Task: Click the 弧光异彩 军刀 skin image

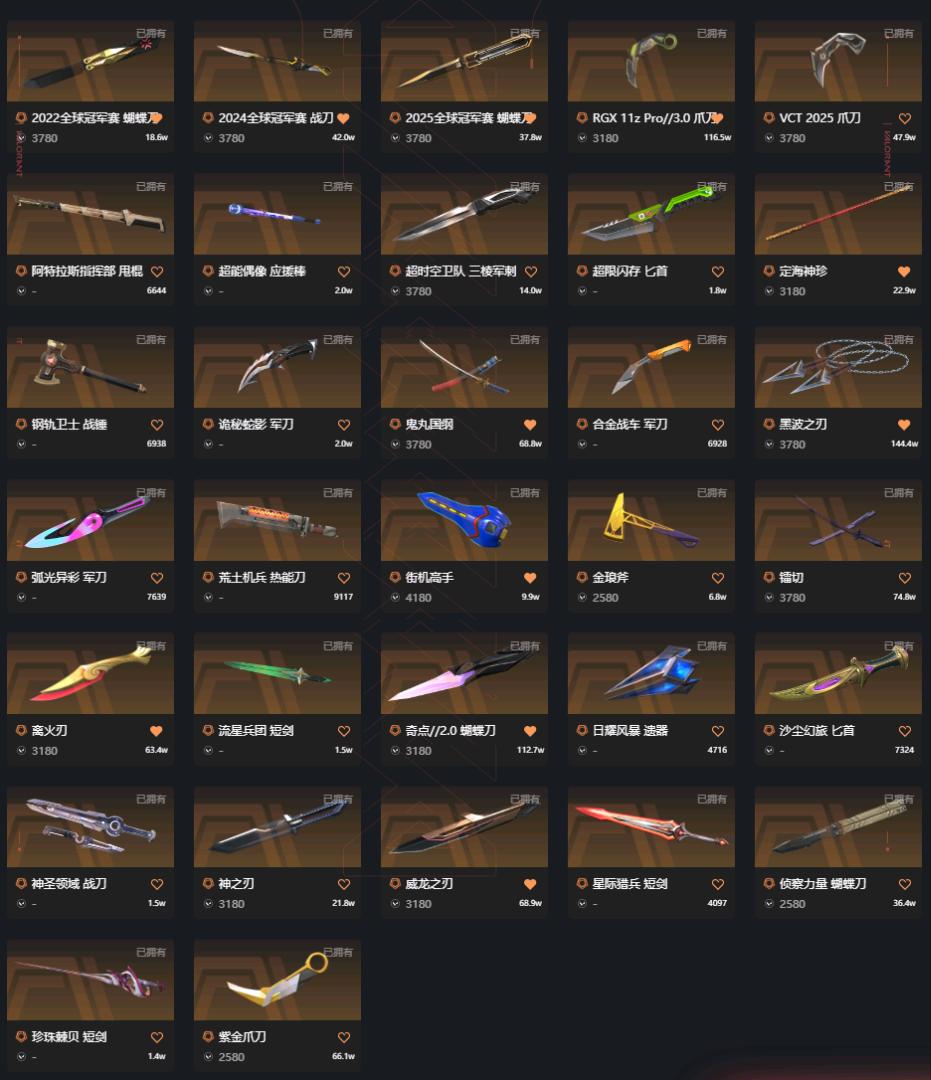Action: [x=90, y=521]
